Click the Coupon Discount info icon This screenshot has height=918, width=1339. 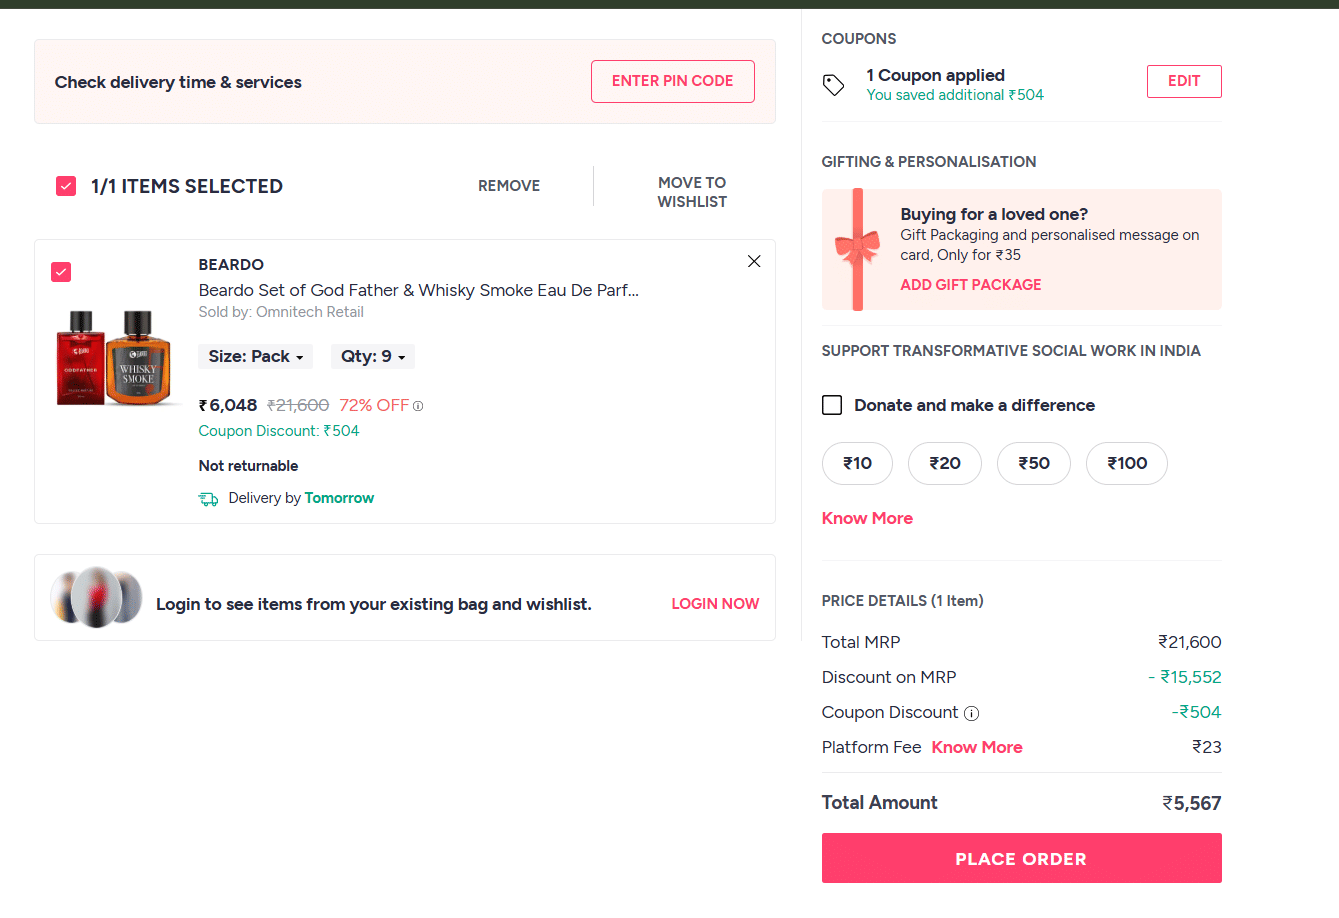(971, 713)
